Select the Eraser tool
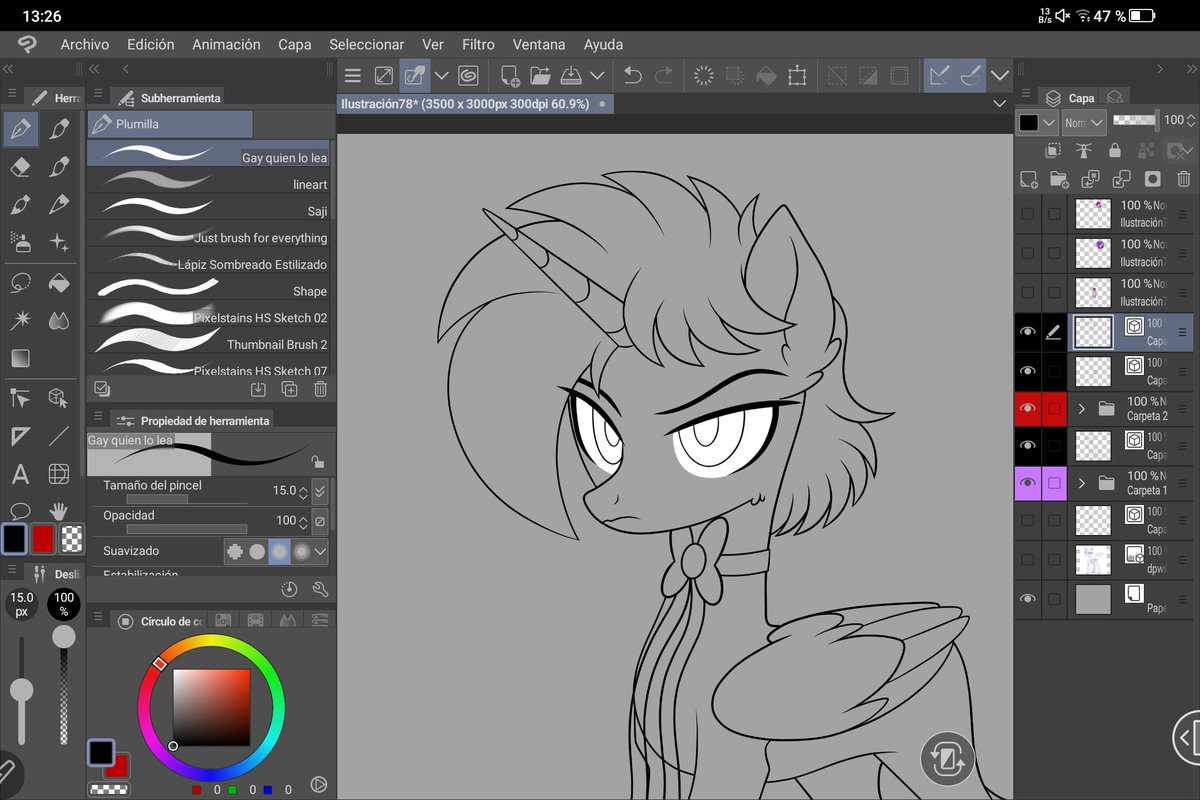The image size is (1200, 800). pyautogui.click(x=21, y=166)
